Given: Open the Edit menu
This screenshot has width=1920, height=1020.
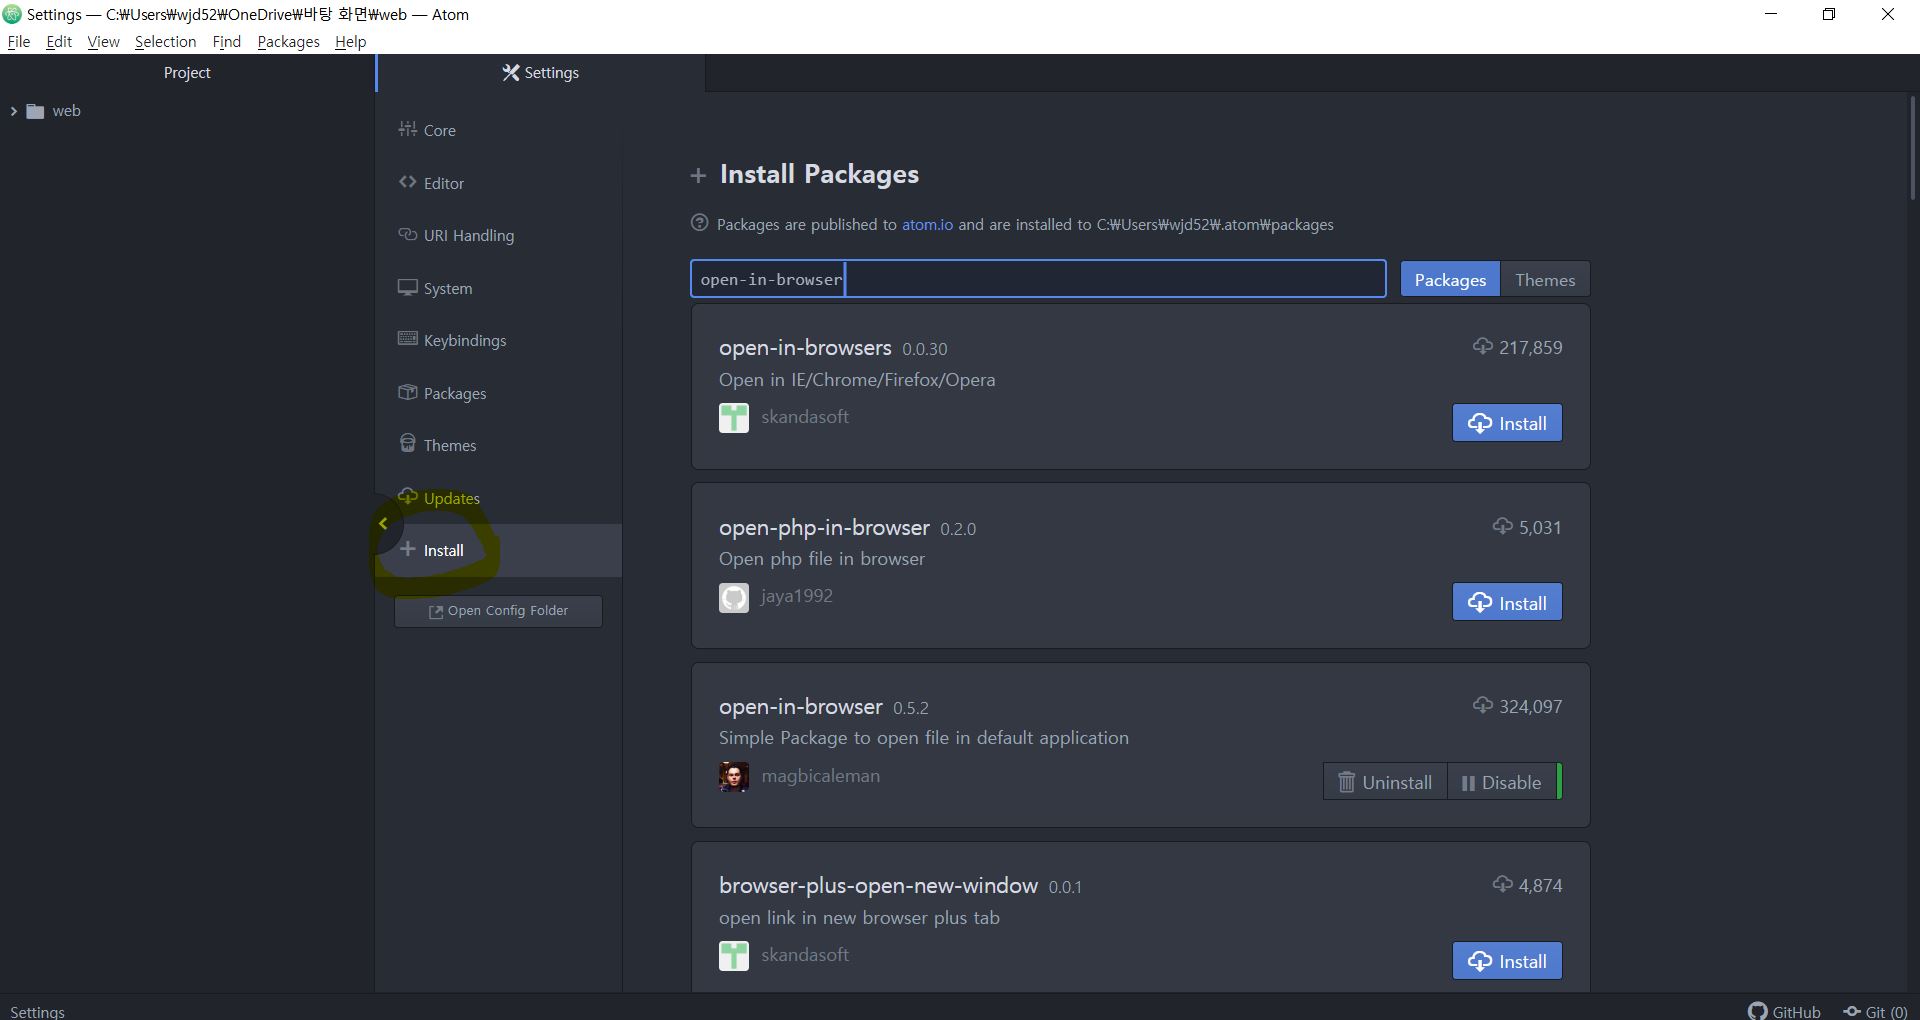Looking at the screenshot, I should 59,41.
